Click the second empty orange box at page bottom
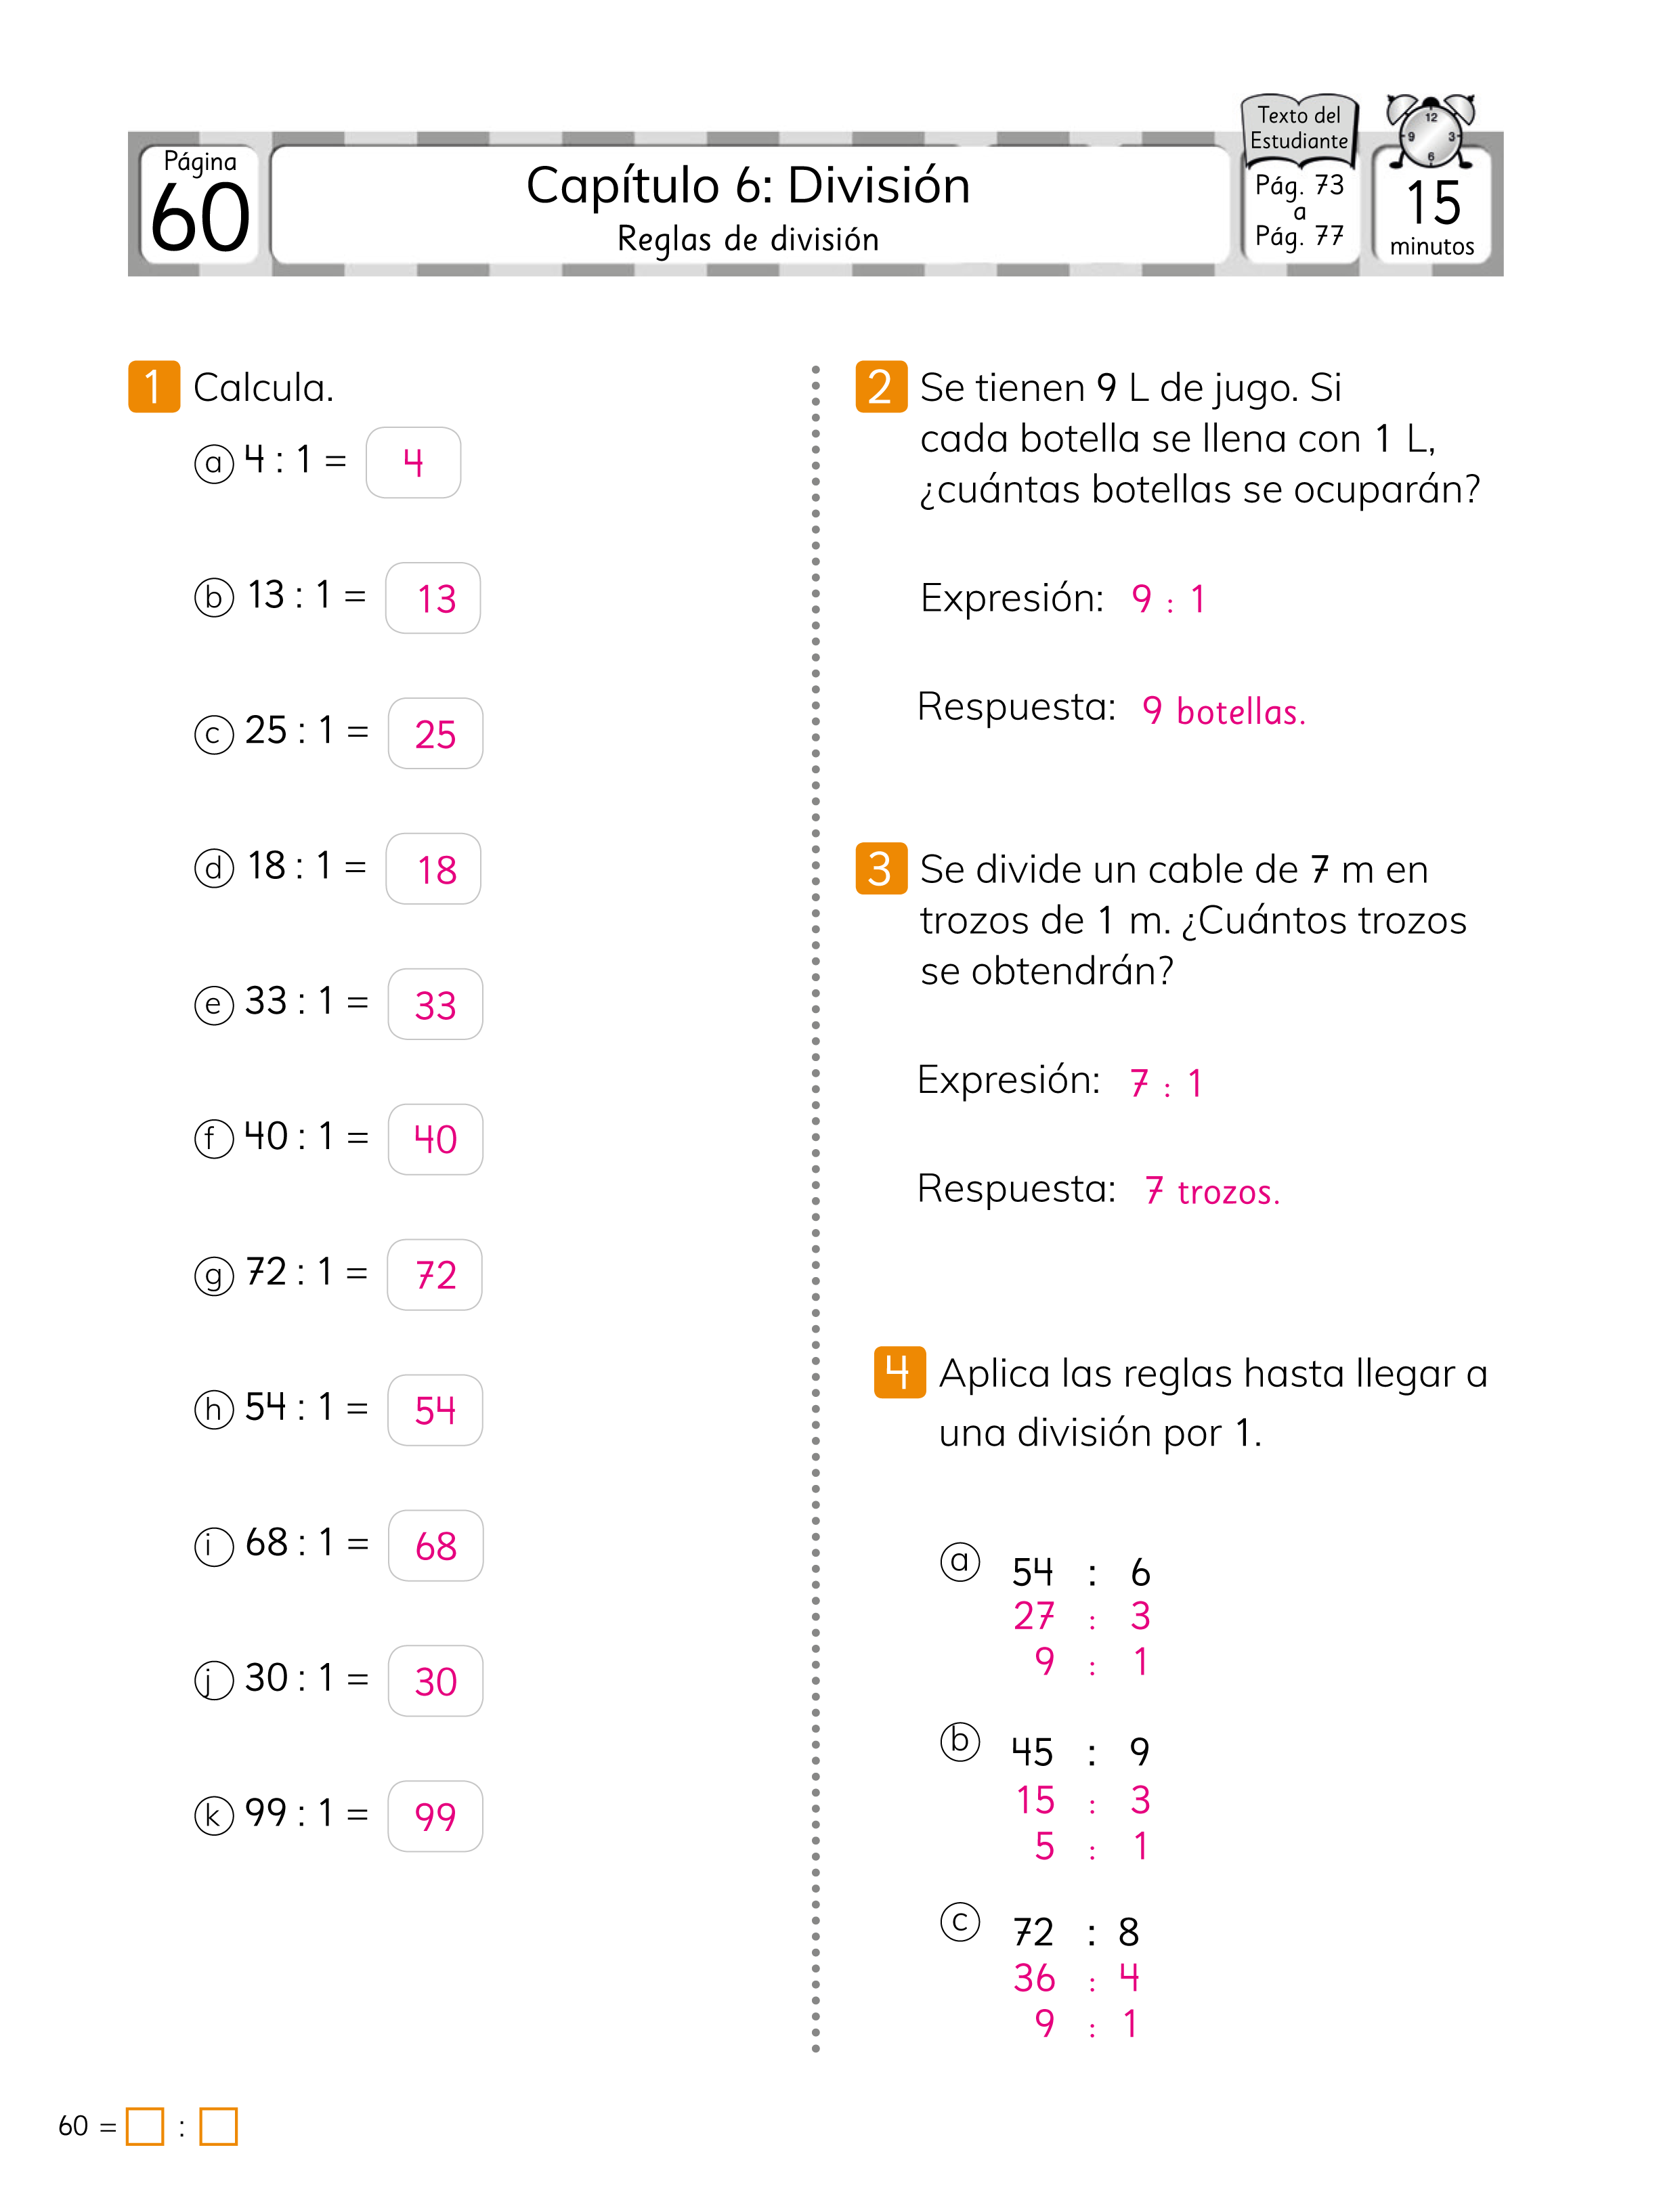 tap(218, 2127)
